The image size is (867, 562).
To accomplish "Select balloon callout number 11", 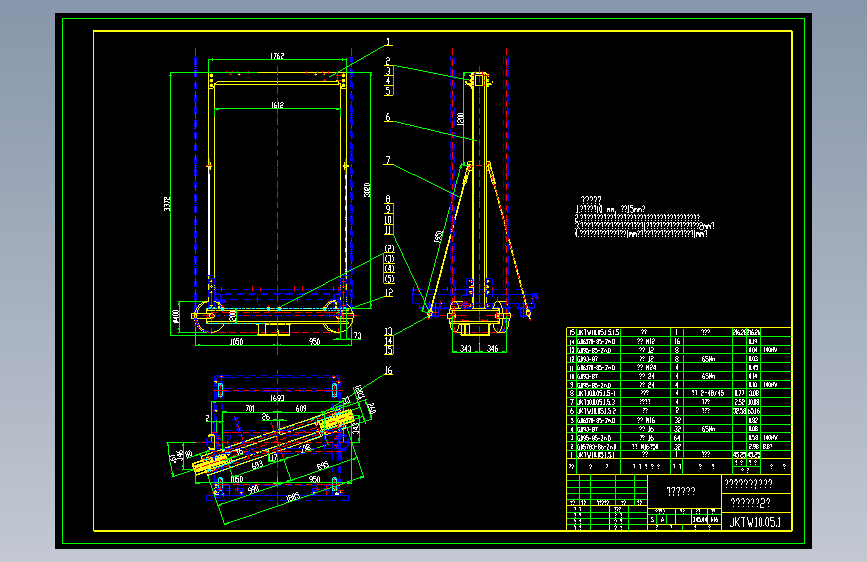I will 388,230.
